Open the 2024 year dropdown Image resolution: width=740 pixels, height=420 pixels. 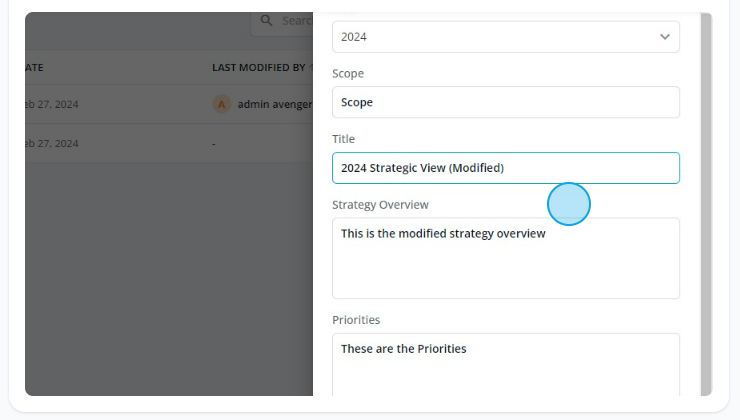[x=505, y=37]
